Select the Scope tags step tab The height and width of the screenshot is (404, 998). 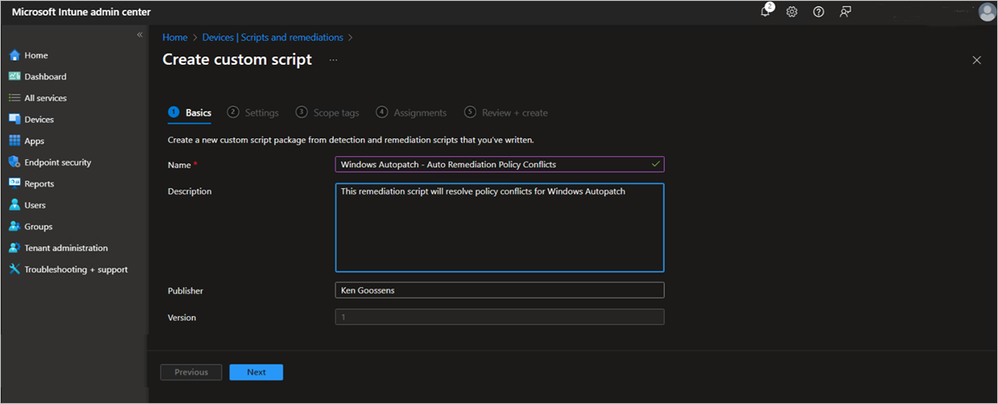click(x=328, y=113)
